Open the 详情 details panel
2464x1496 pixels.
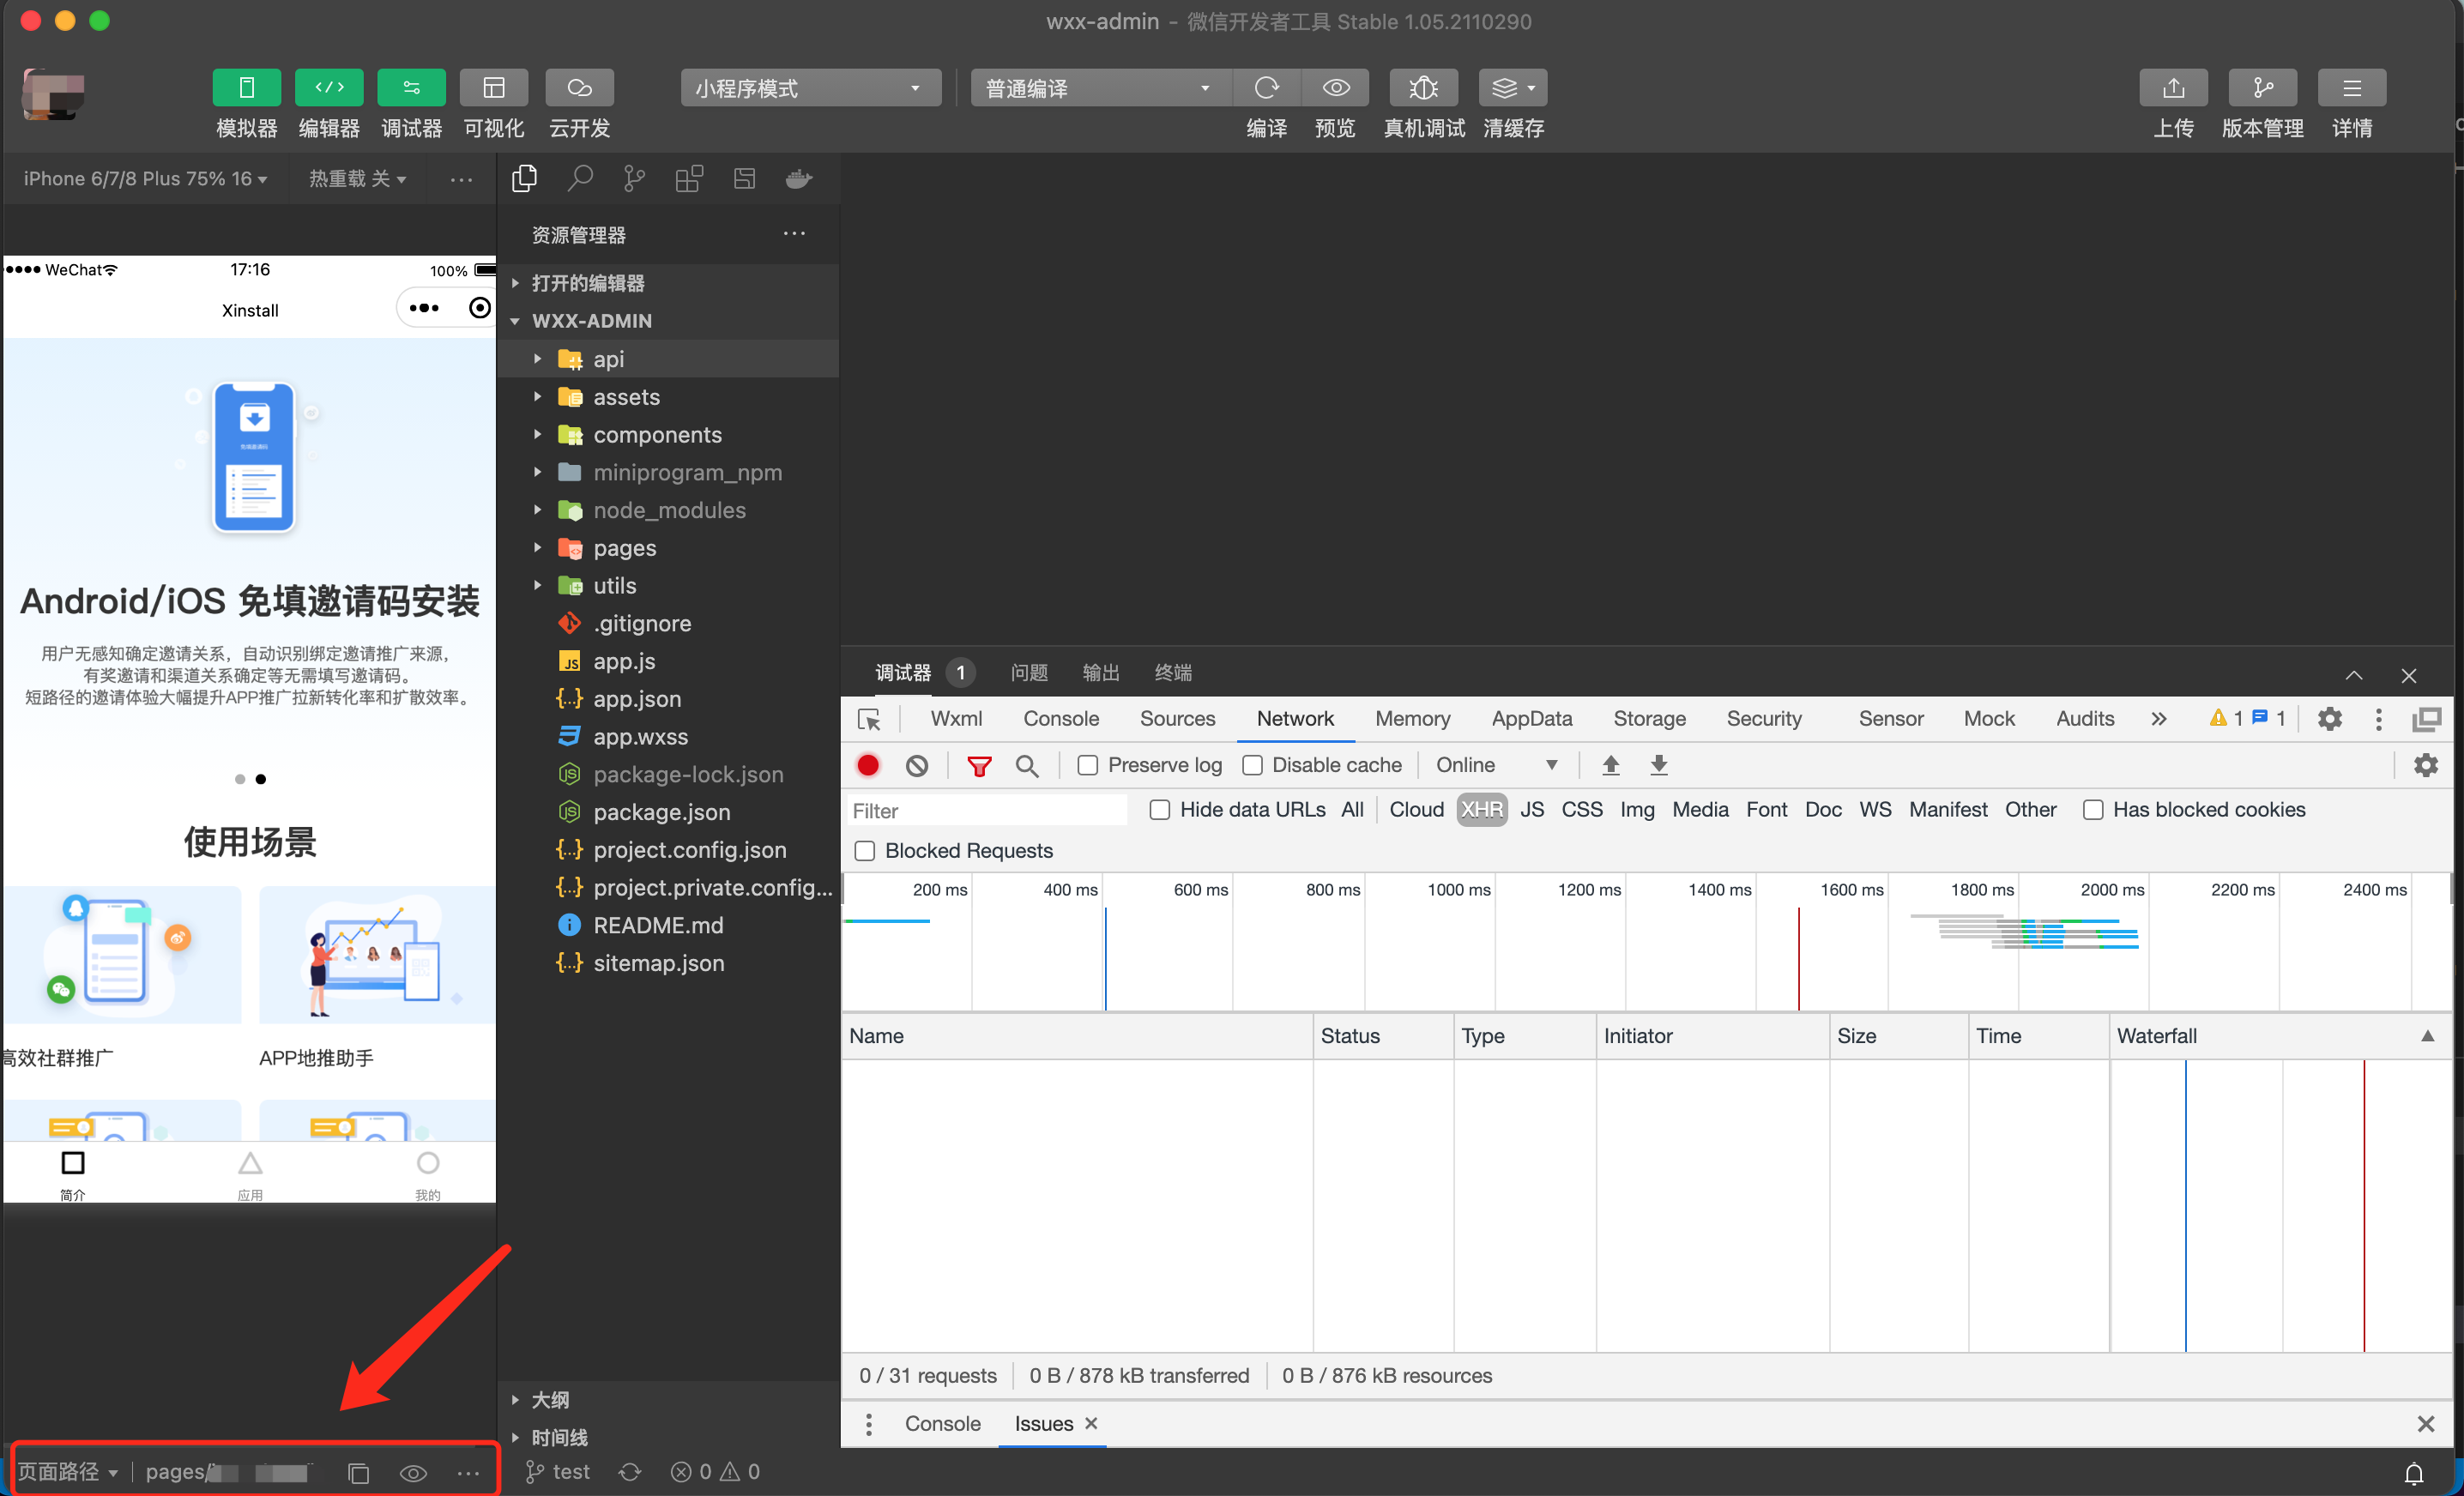point(2351,88)
